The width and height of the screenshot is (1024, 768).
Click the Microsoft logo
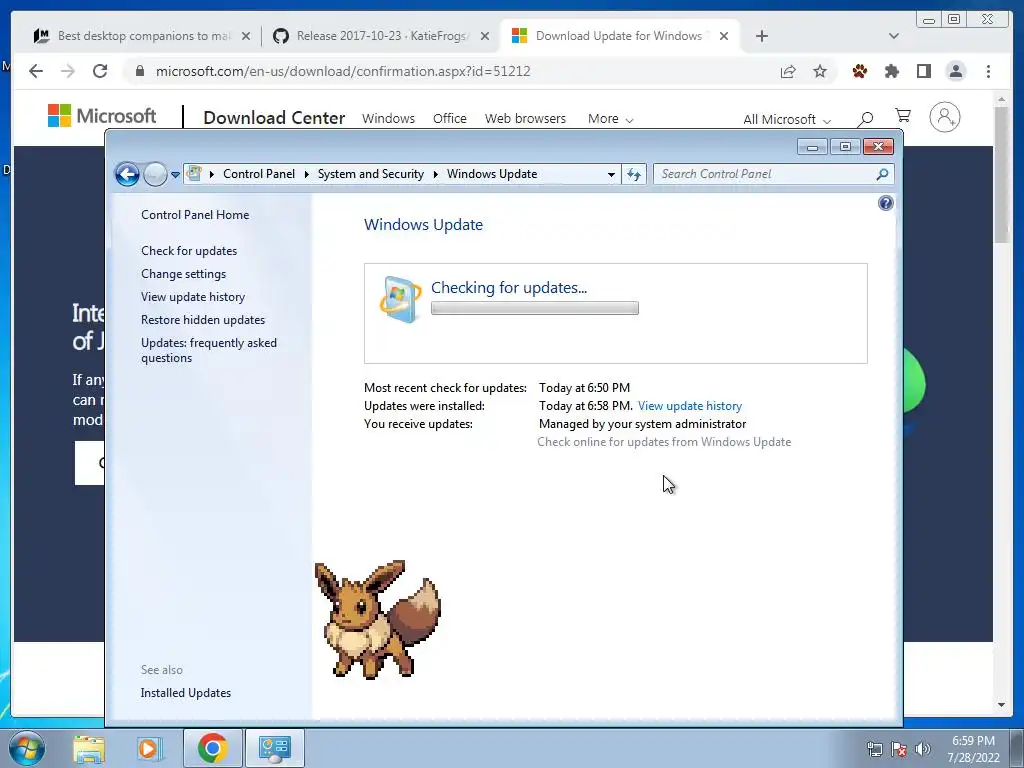(x=102, y=116)
